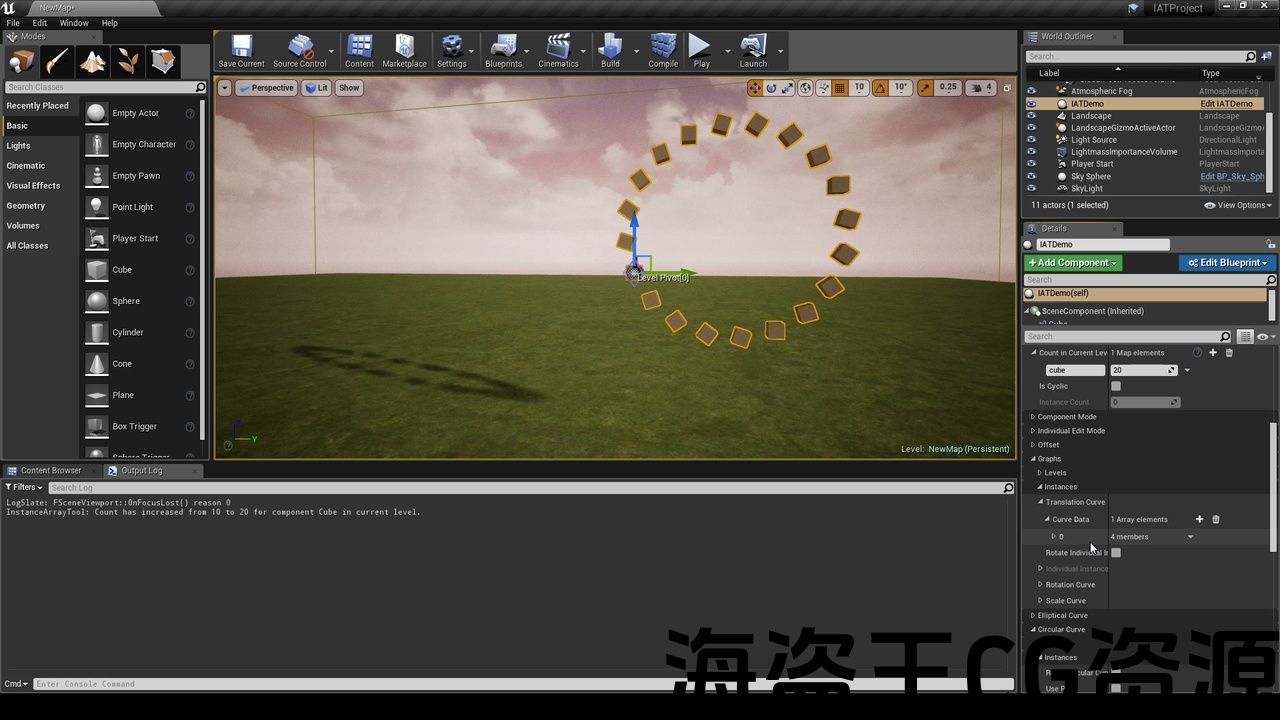
Task: Click the cube count value field showing 20
Action: (x=1139, y=370)
